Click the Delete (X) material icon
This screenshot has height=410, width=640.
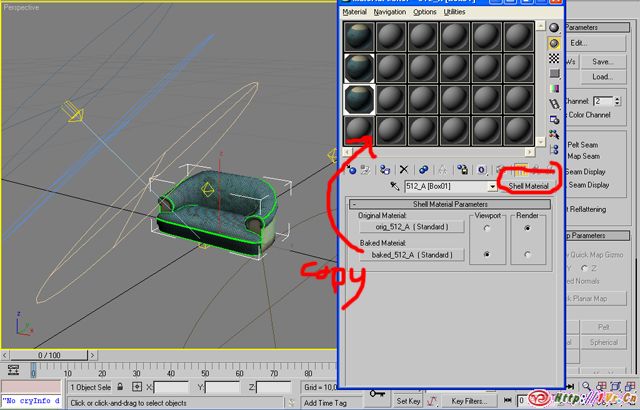404,170
